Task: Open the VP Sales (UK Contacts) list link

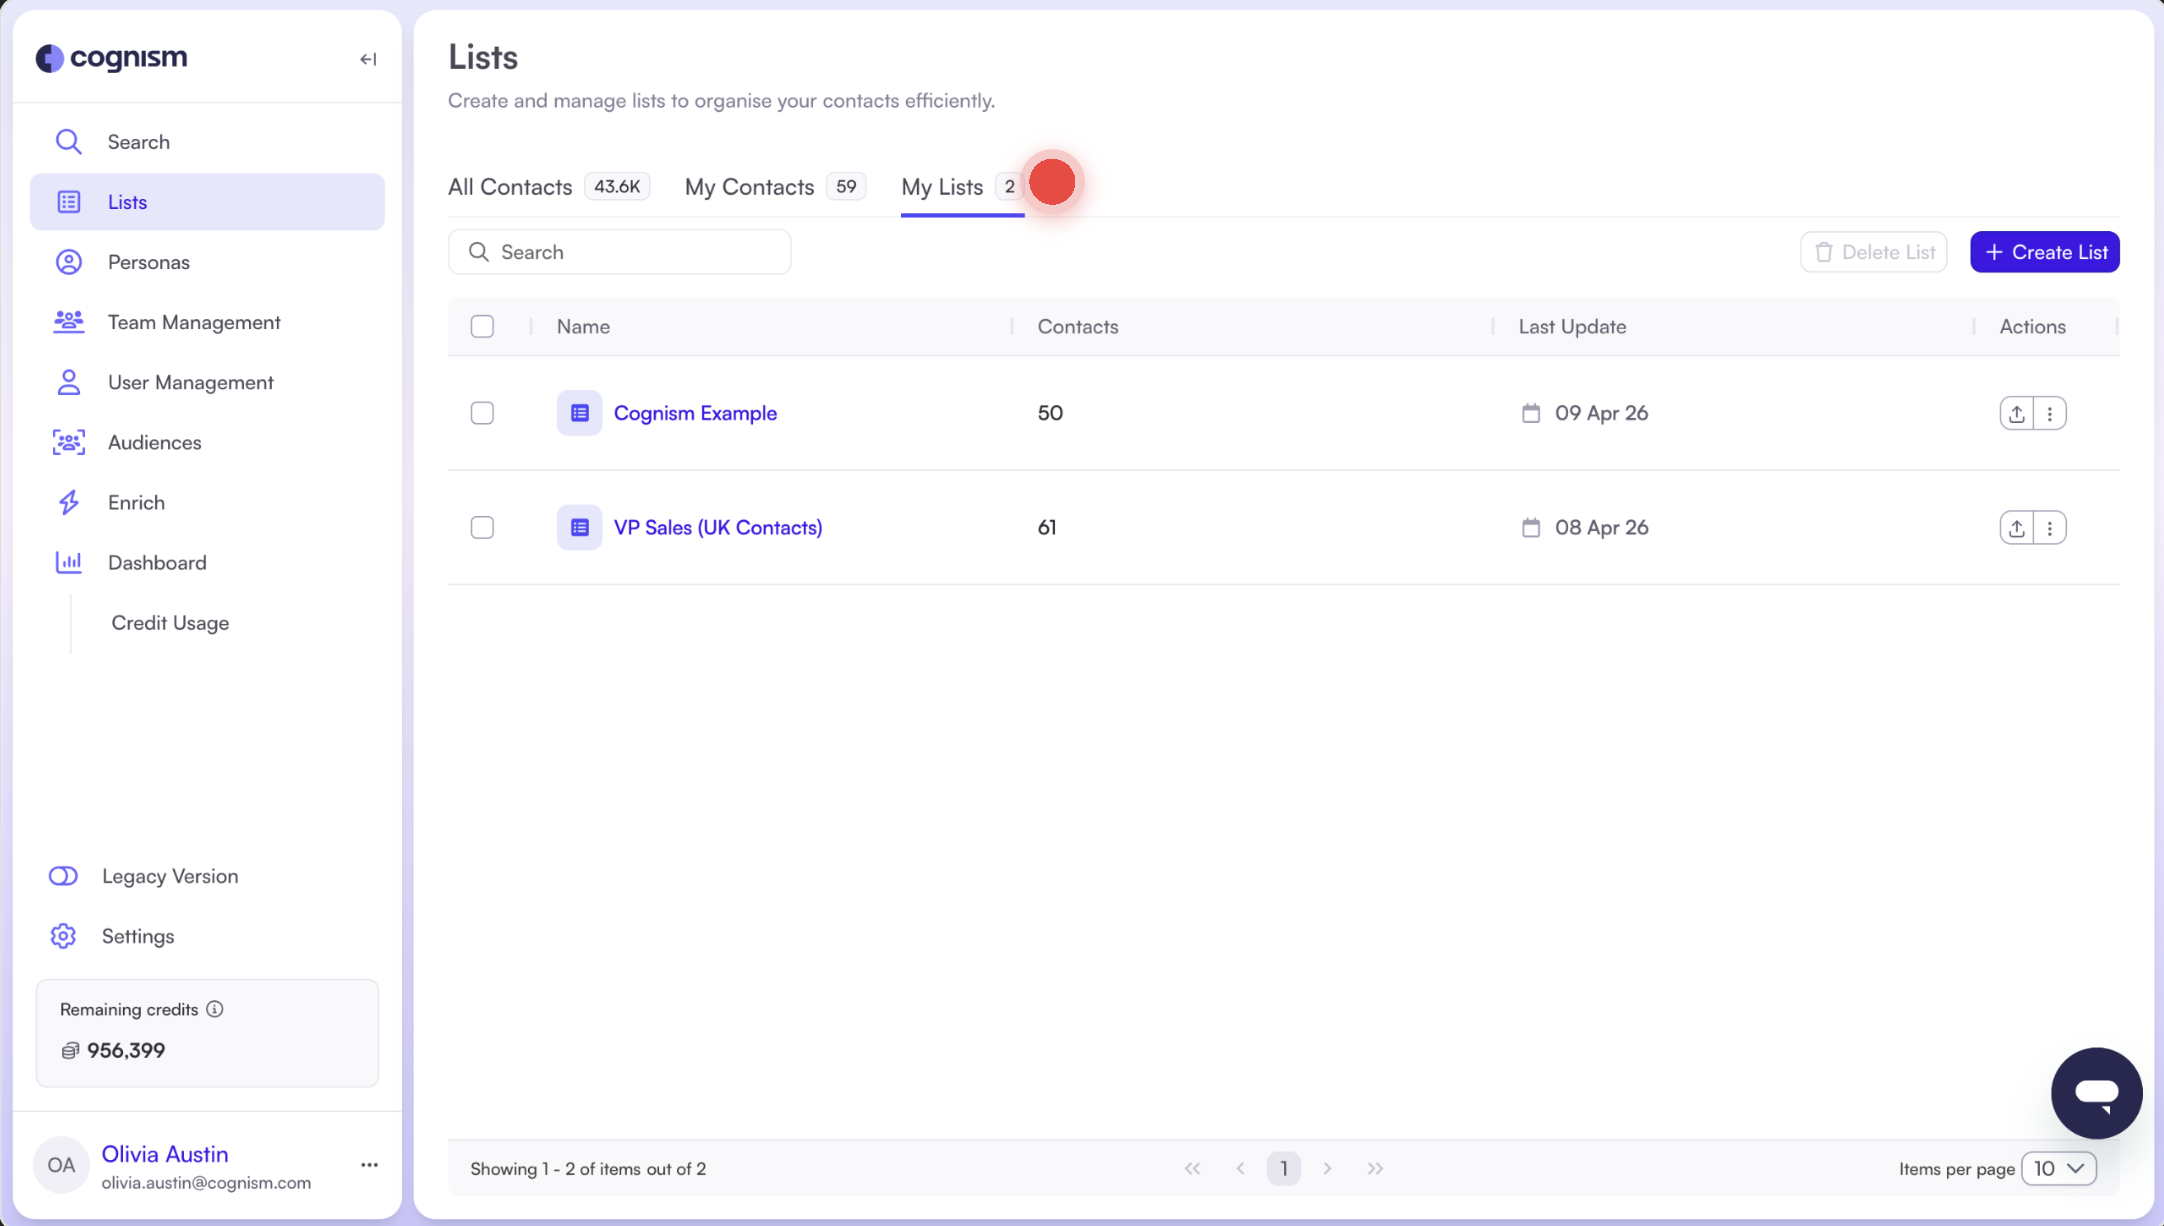Action: pyautogui.click(x=718, y=527)
